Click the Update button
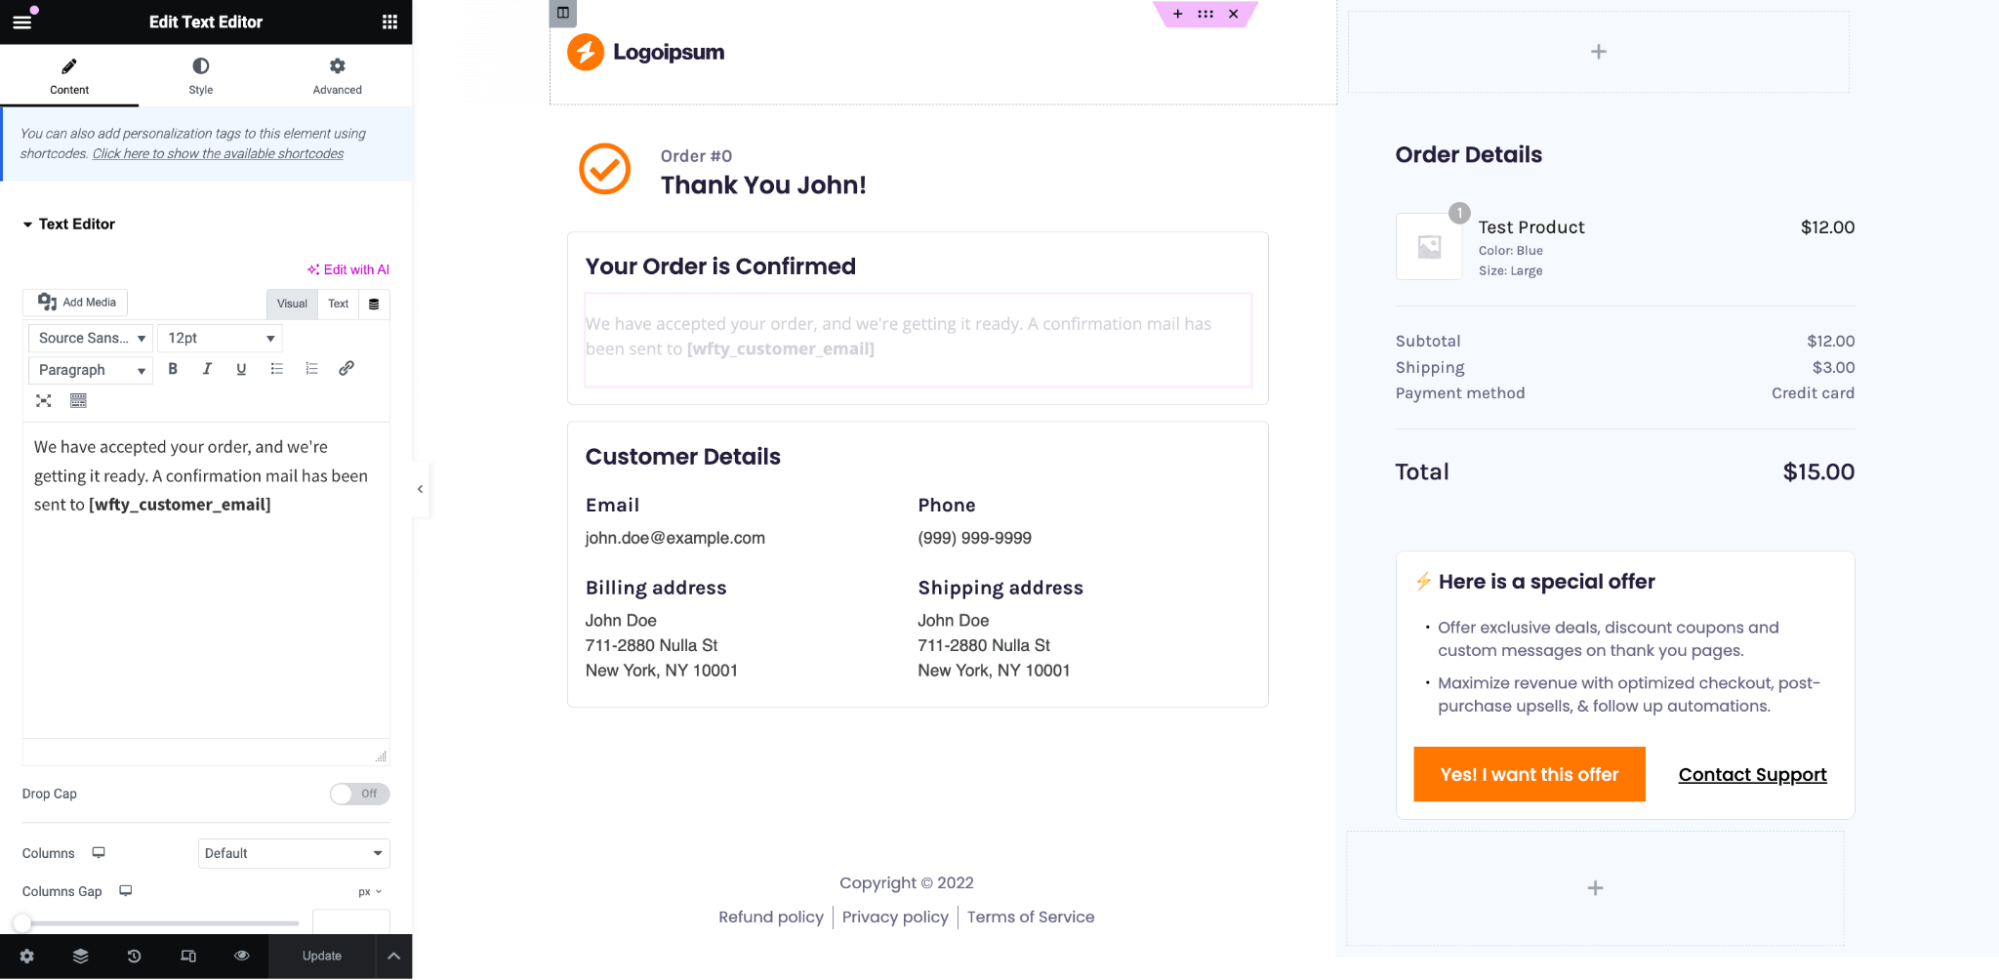 click(x=322, y=956)
